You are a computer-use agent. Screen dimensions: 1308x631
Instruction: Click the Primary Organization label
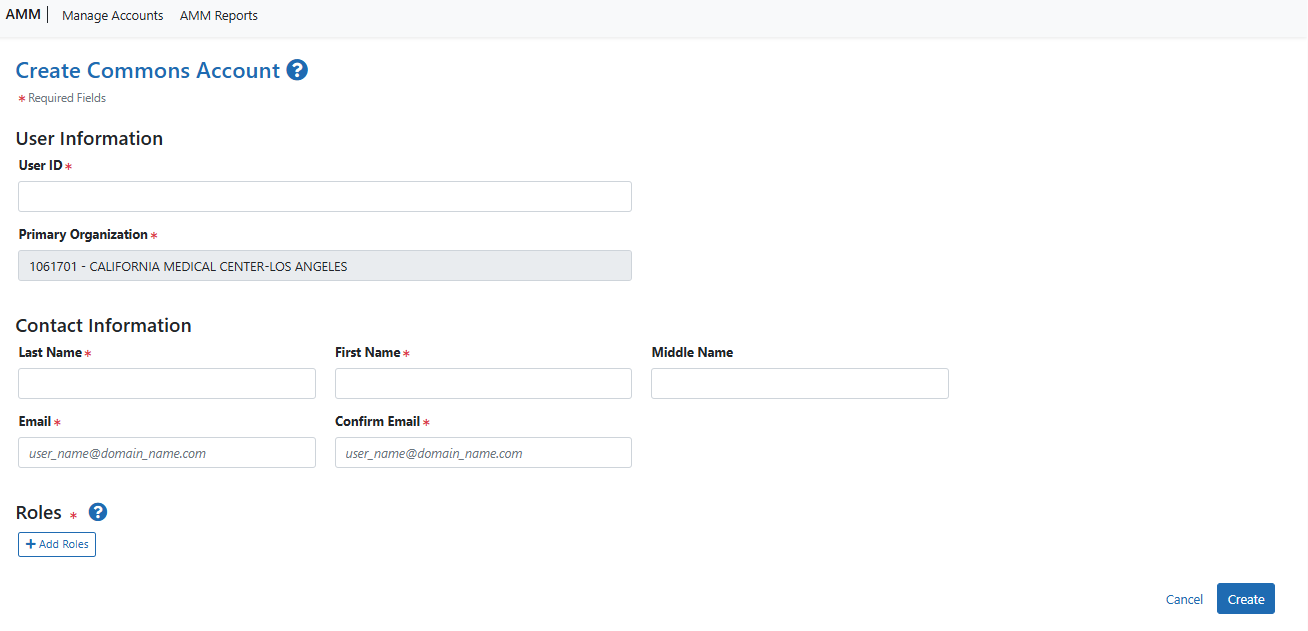[x=83, y=234]
